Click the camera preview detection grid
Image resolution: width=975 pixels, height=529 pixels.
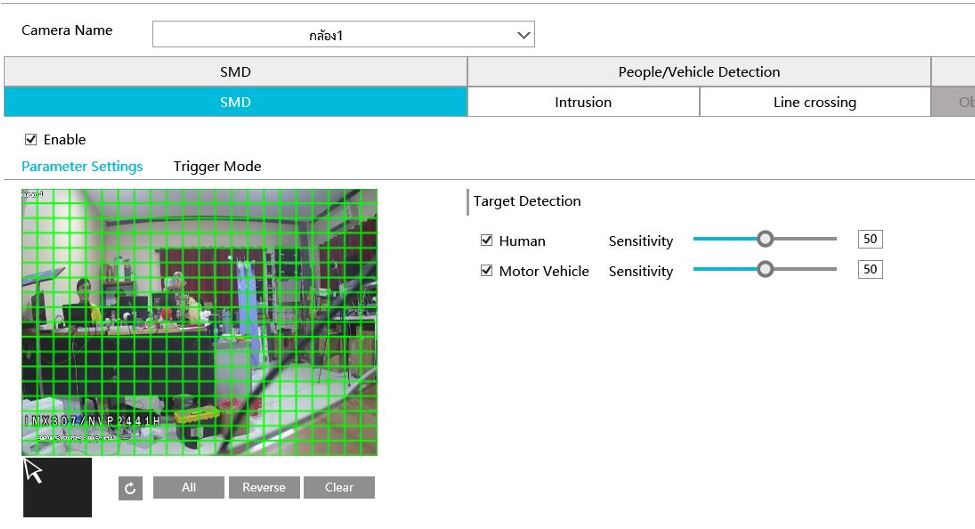200,322
